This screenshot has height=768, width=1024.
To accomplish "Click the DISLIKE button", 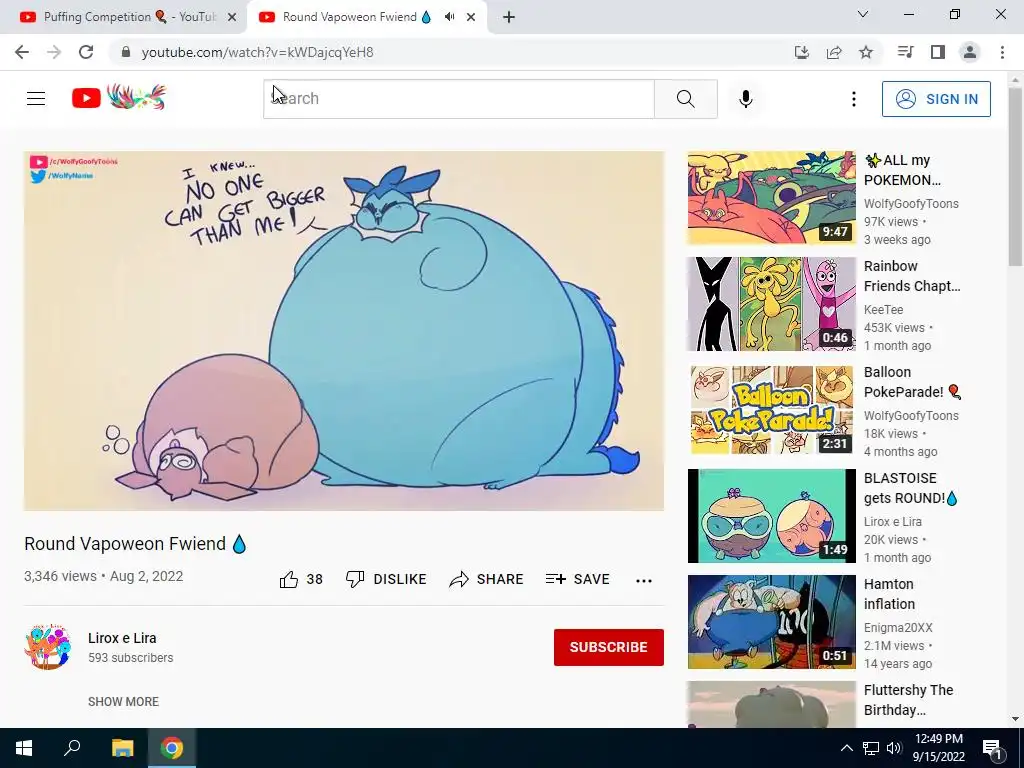I will (x=386, y=579).
